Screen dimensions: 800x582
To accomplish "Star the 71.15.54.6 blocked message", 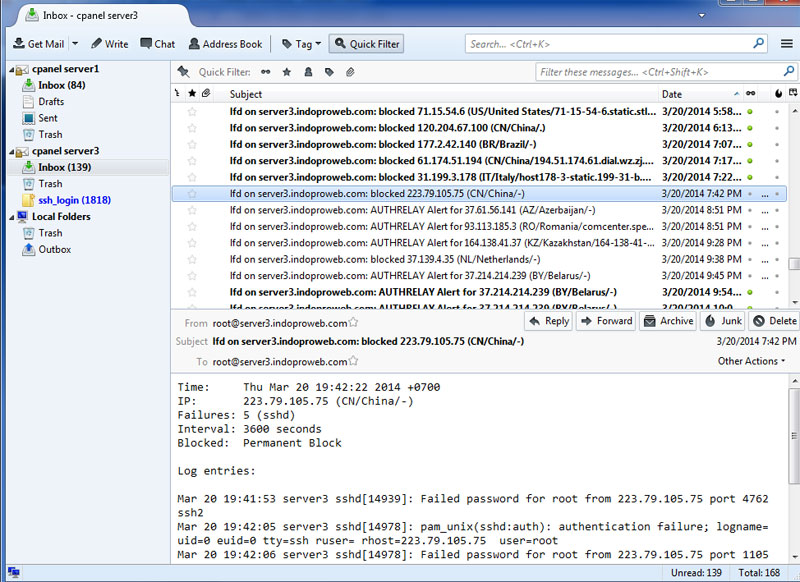I will tap(192, 112).
